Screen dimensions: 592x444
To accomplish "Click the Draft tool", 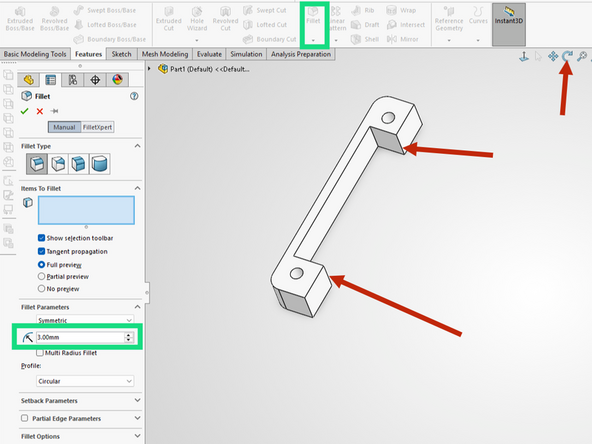I will (x=365, y=25).
